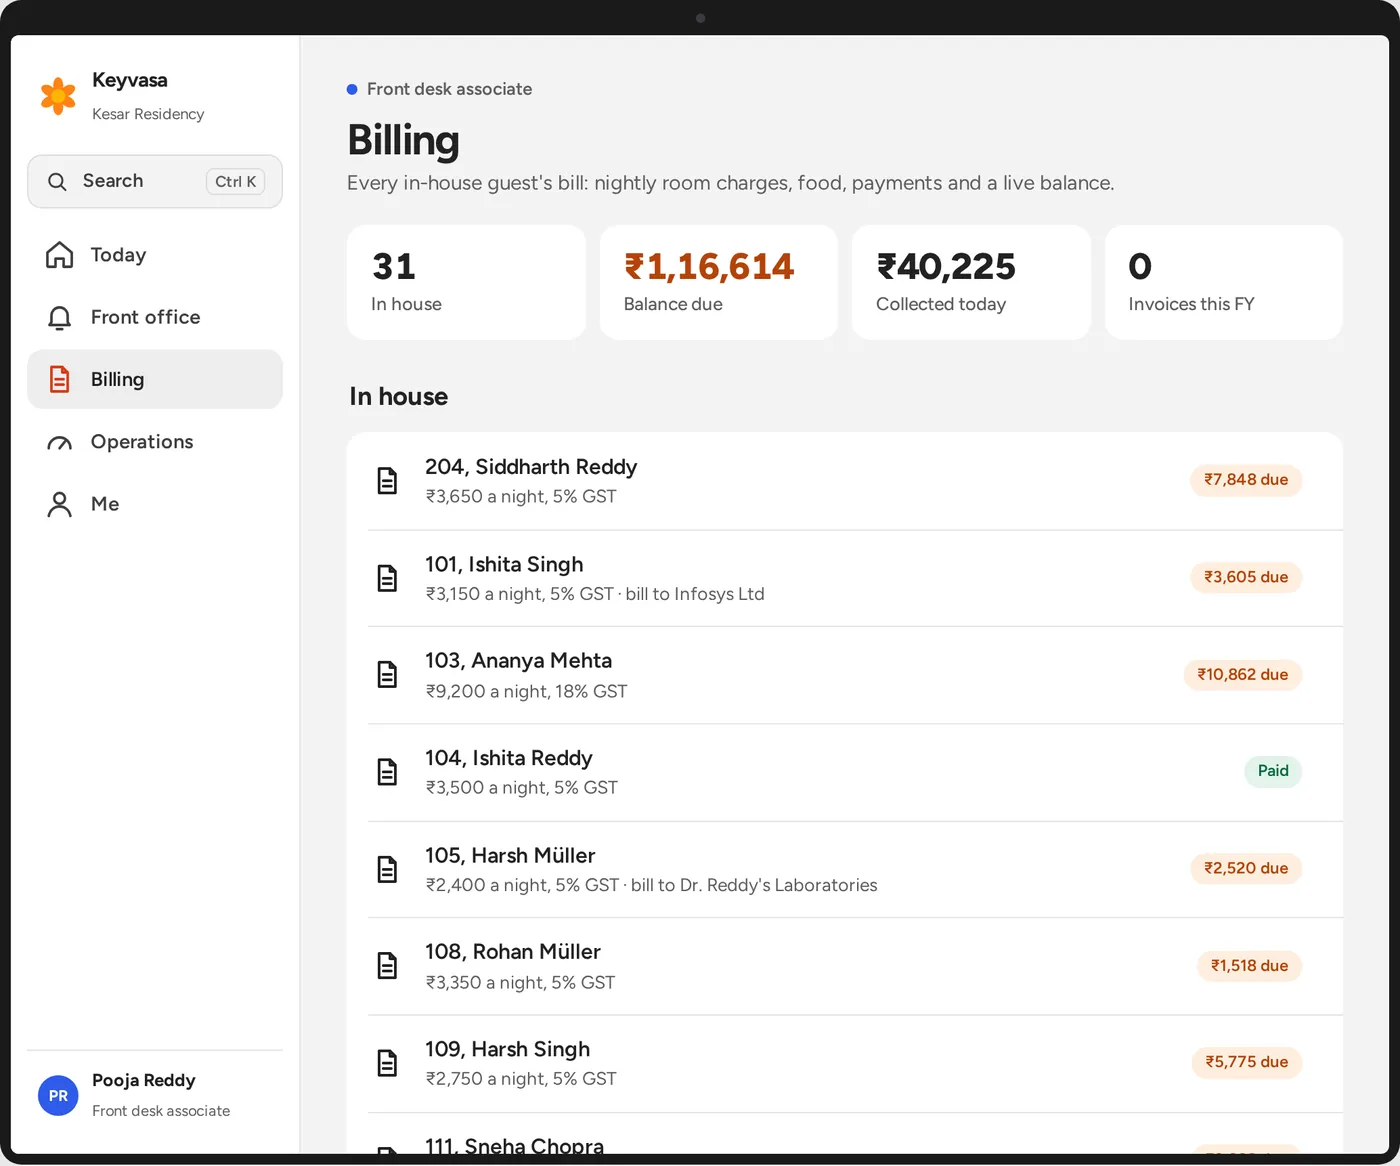This screenshot has height=1166, width=1400.
Task: Click the Today home icon
Action: pos(60,255)
